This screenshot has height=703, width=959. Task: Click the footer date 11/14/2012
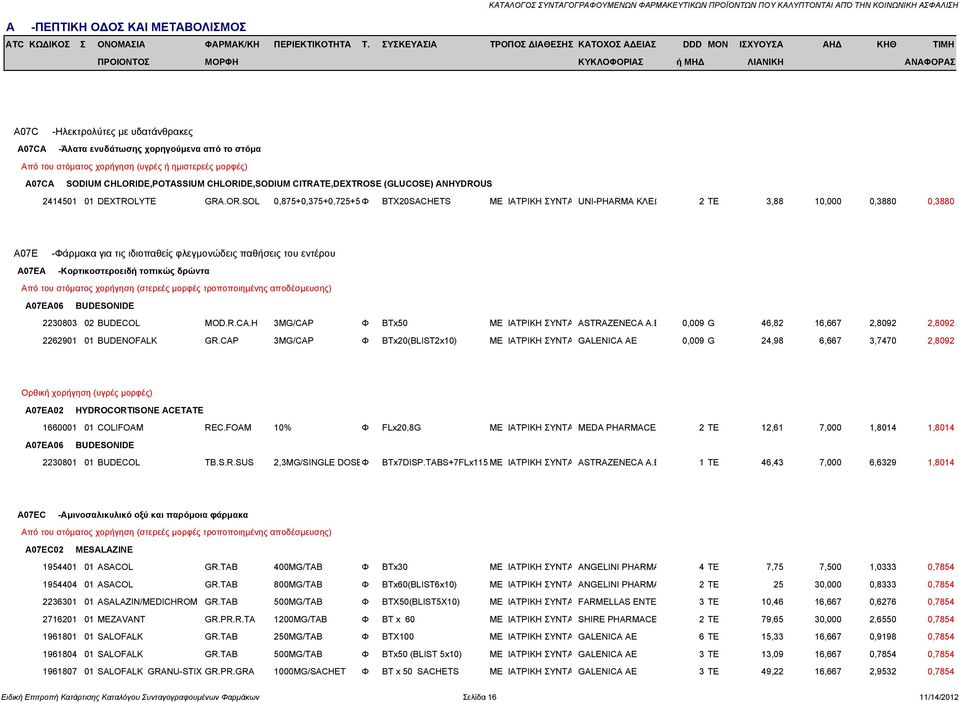point(938,697)
